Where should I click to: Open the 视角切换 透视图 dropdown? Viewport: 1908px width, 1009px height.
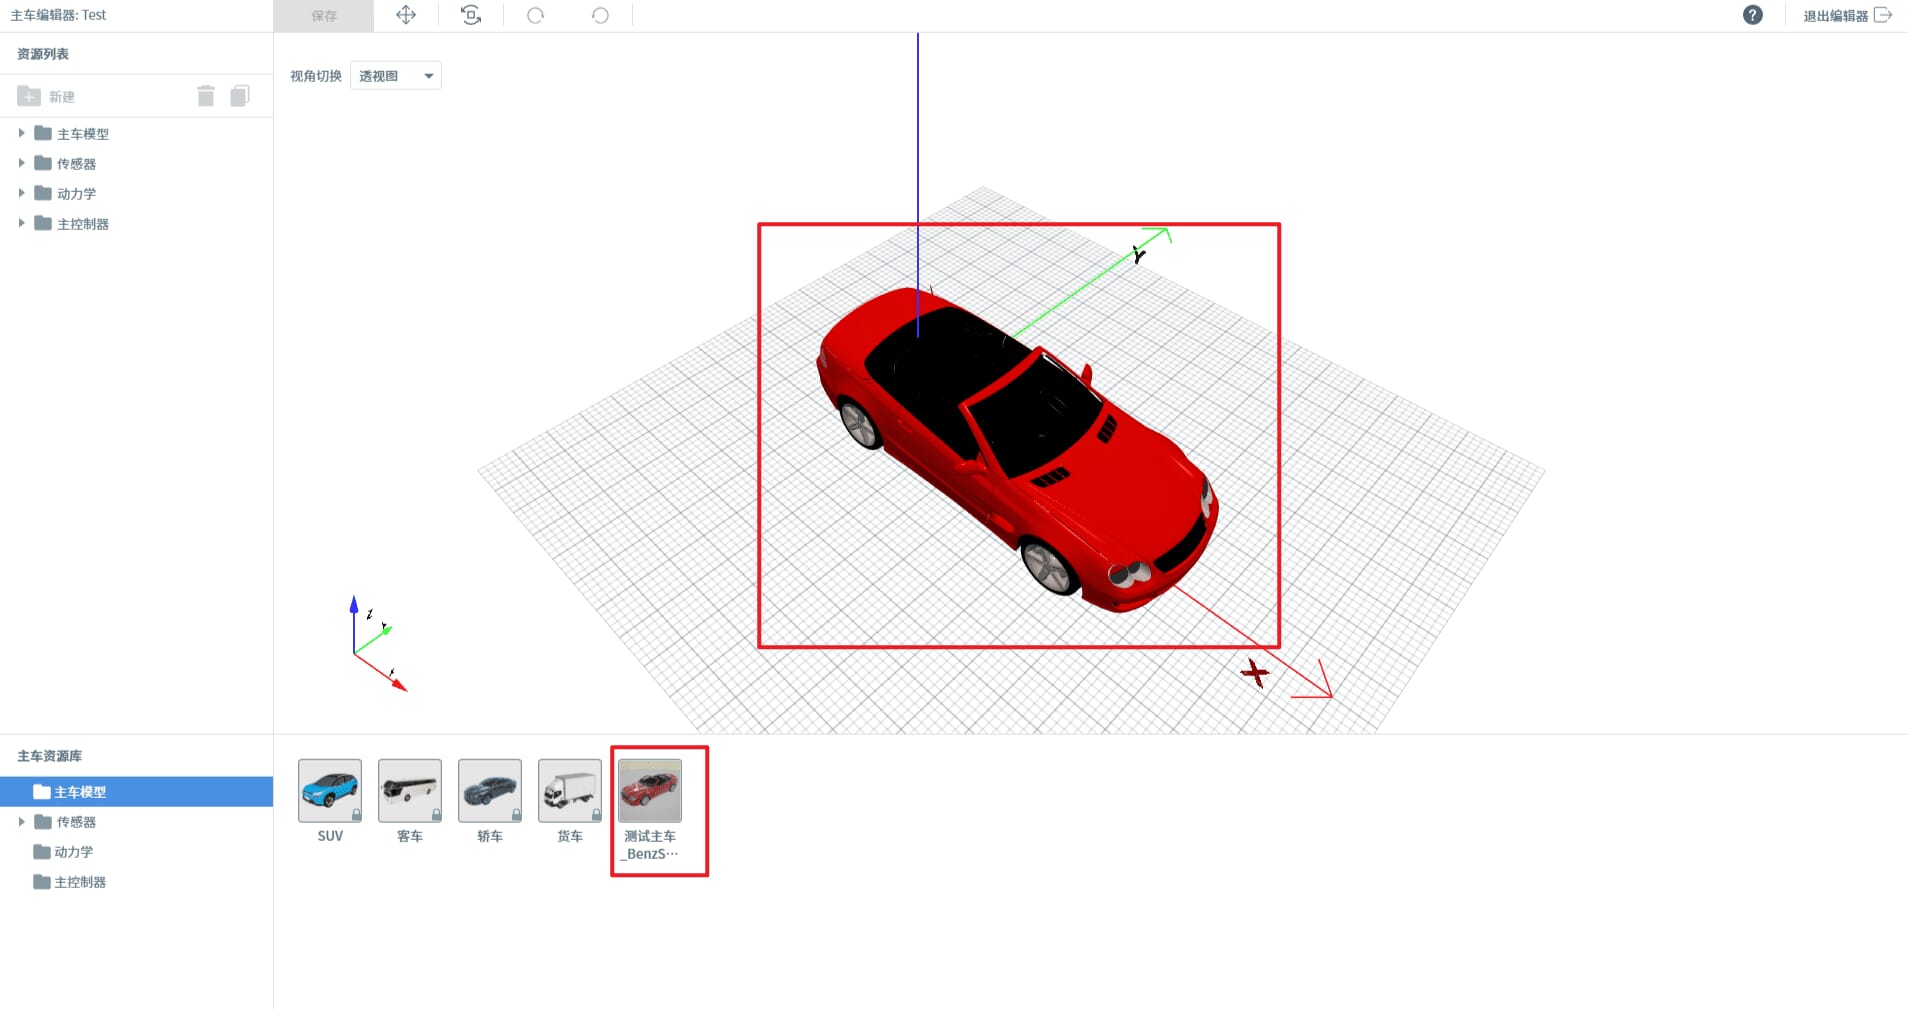tap(396, 76)
